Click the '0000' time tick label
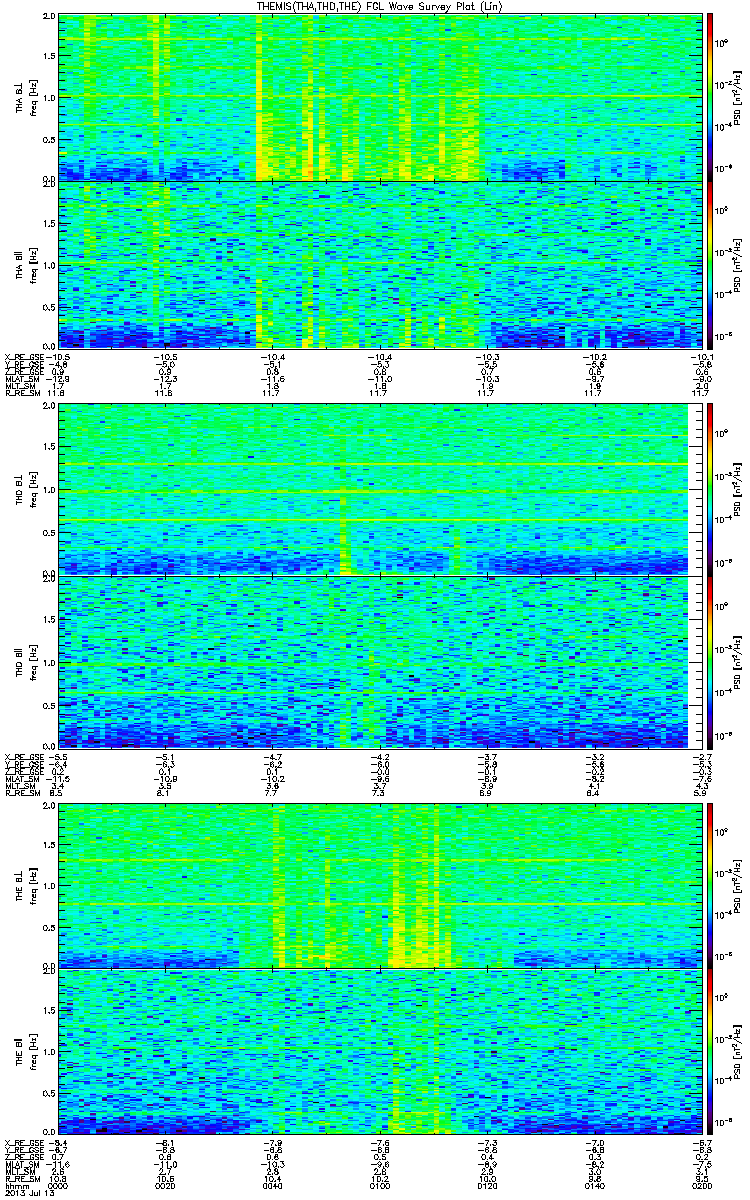Image resolution: width=750 pixels, height=1200 pixels. [60, 1187]
